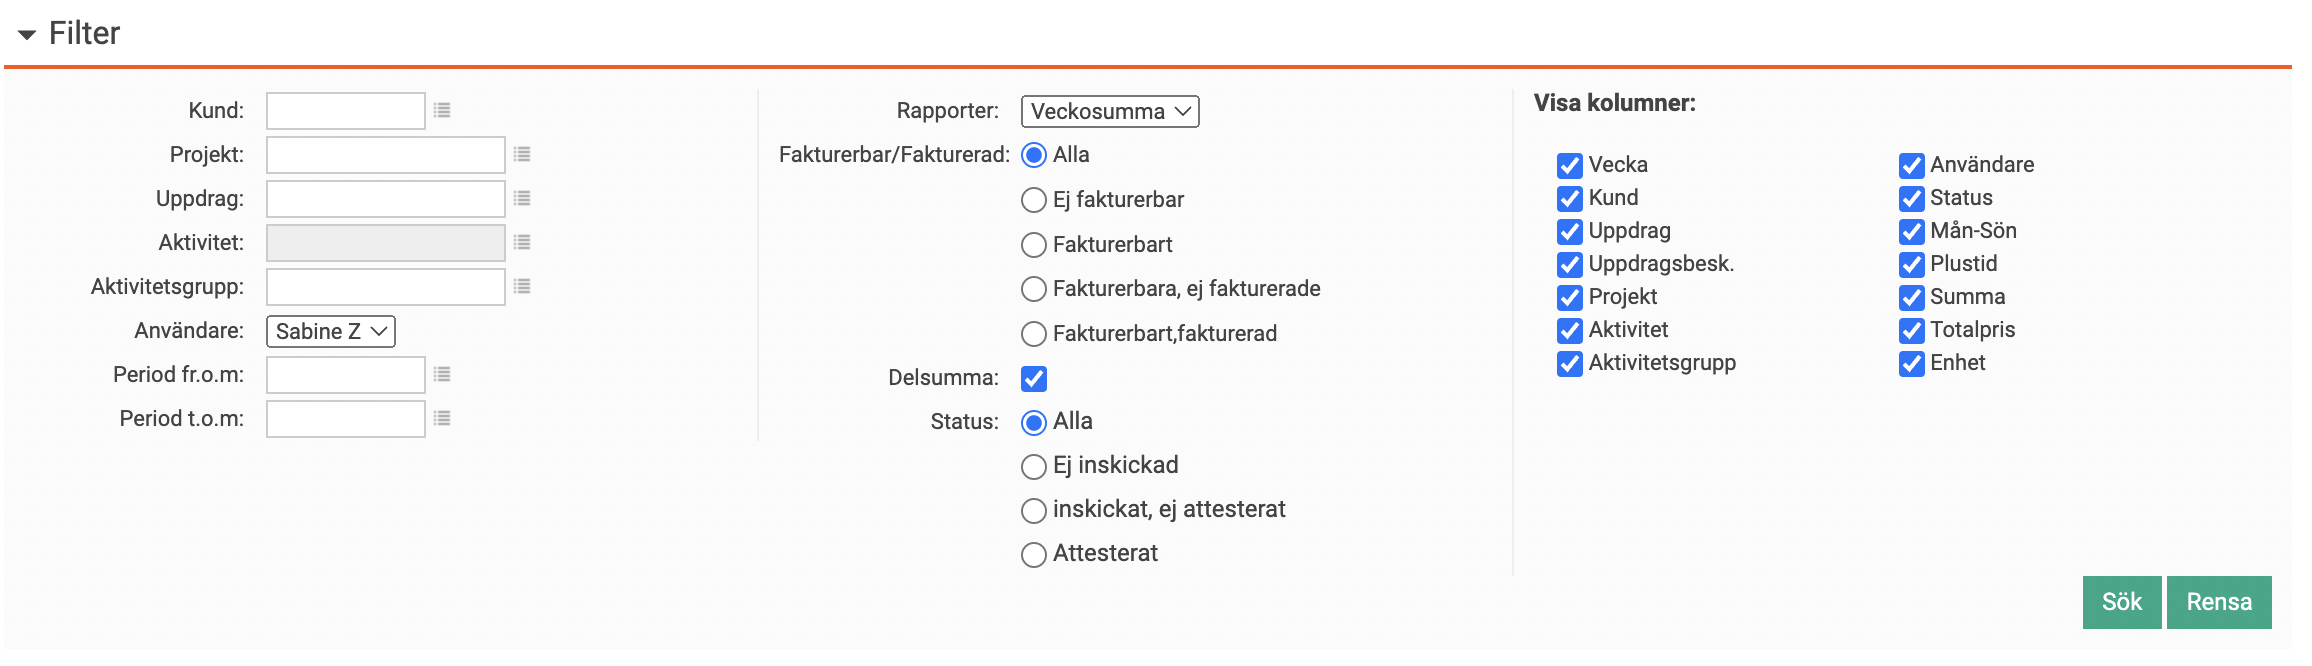Choose Fakturerbara, ej fakturerade radio option
This screenshot has height=666, width=2312.
(1034, 289)
